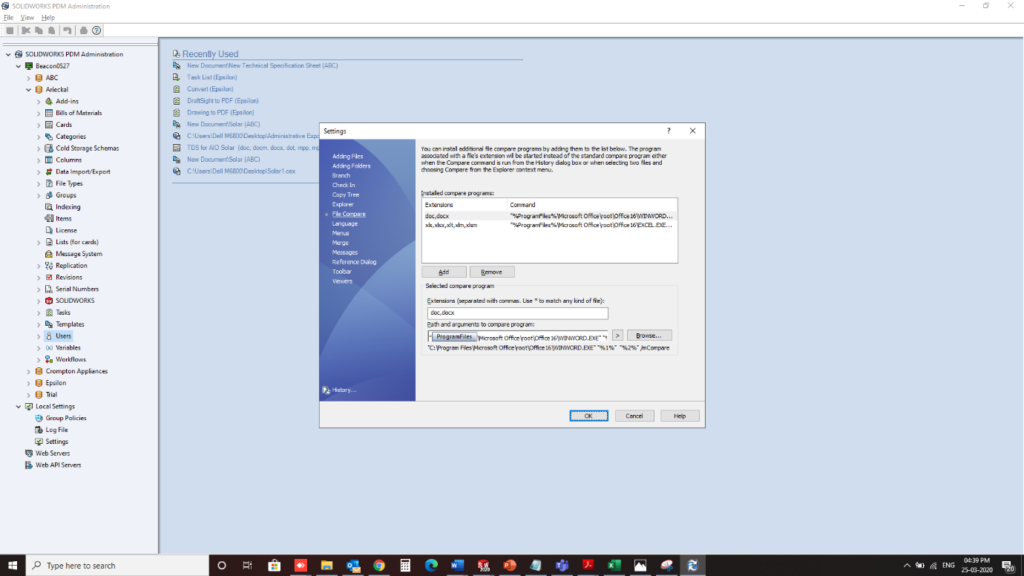Click the arrow button beside path field
The image size is (1024, 576).
(617, 336)
